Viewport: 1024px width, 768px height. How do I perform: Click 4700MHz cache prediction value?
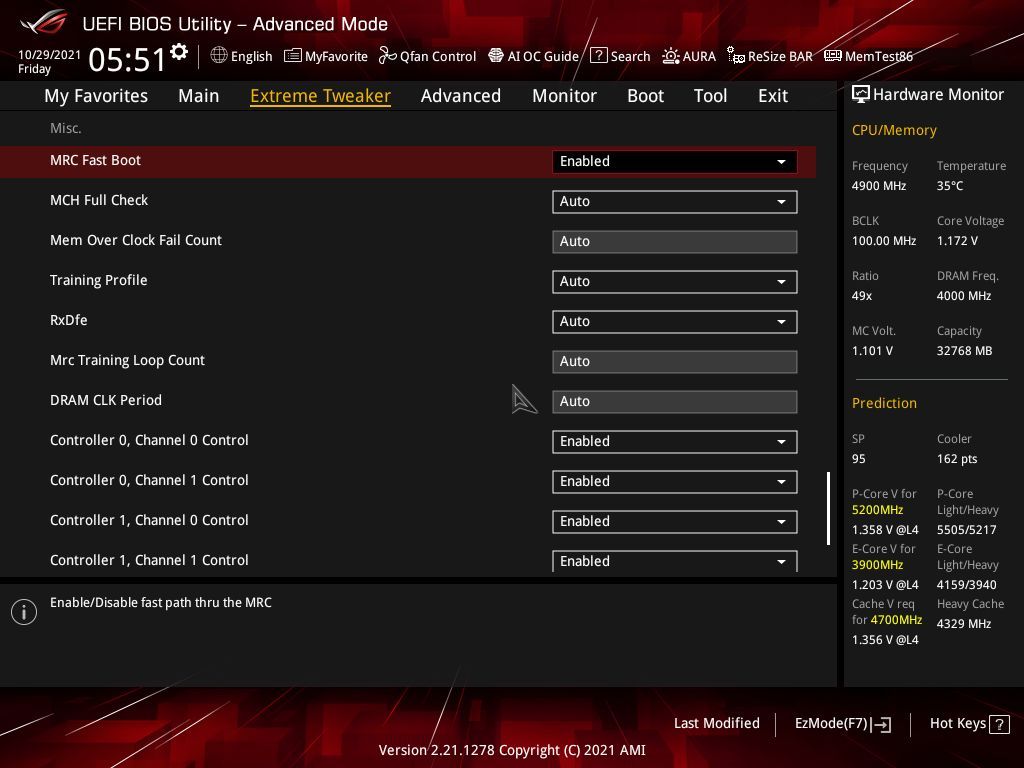pyautogui.click(x=896, y=620)
